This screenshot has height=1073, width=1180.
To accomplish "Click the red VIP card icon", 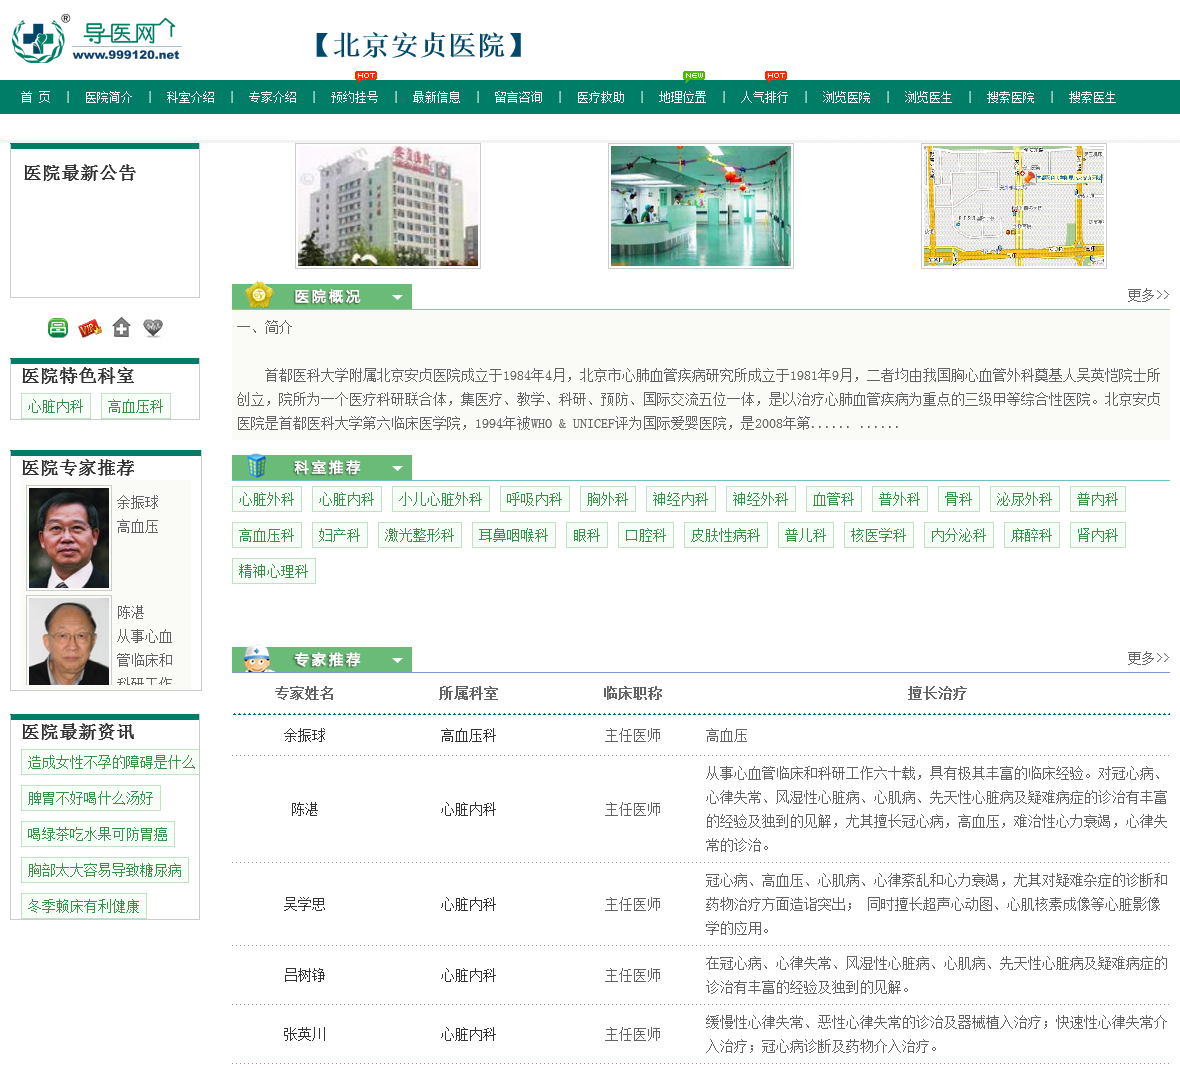I will 90,328.
